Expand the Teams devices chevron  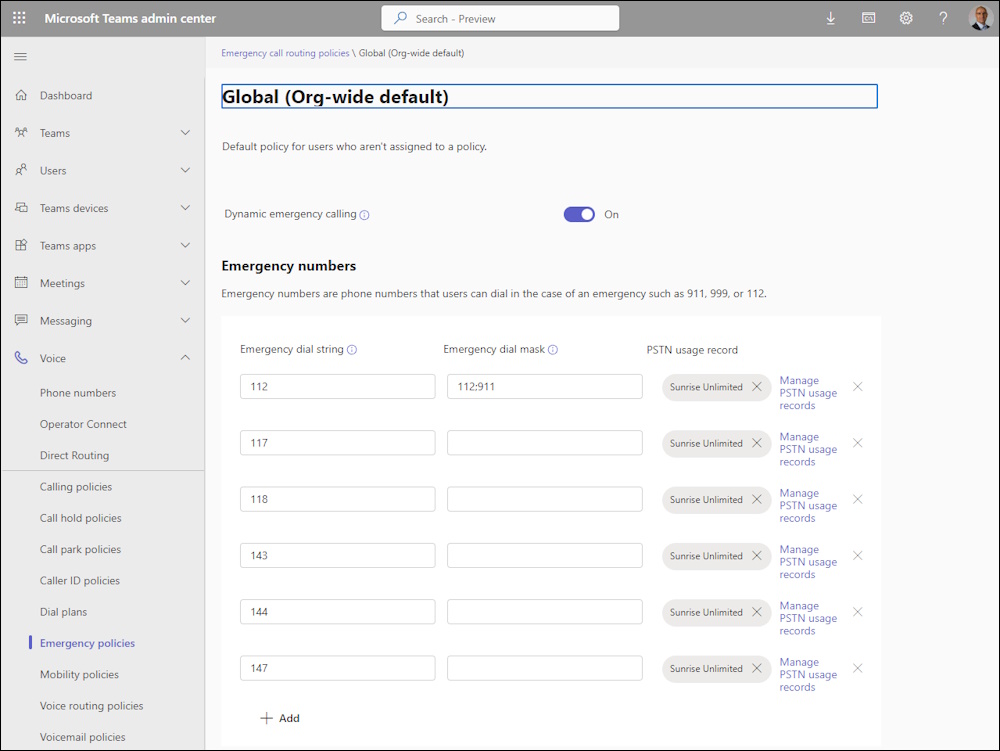[185, 208]
